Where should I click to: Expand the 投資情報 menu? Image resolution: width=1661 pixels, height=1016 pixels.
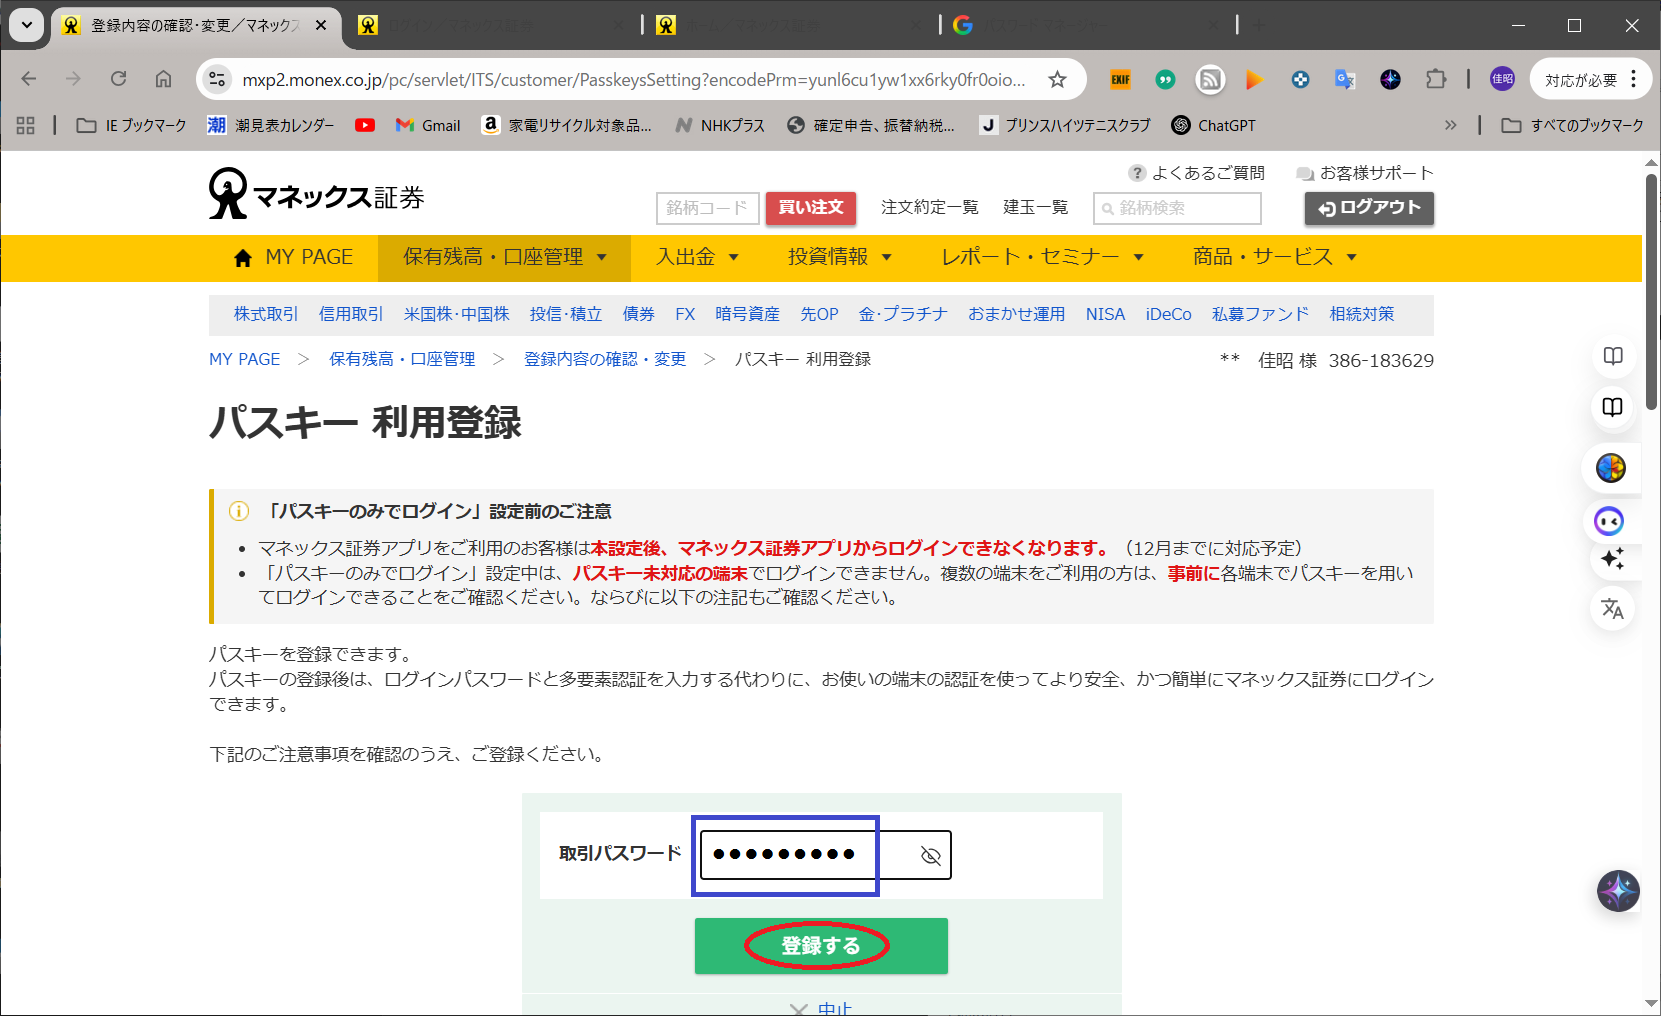(x=839, y=257)
